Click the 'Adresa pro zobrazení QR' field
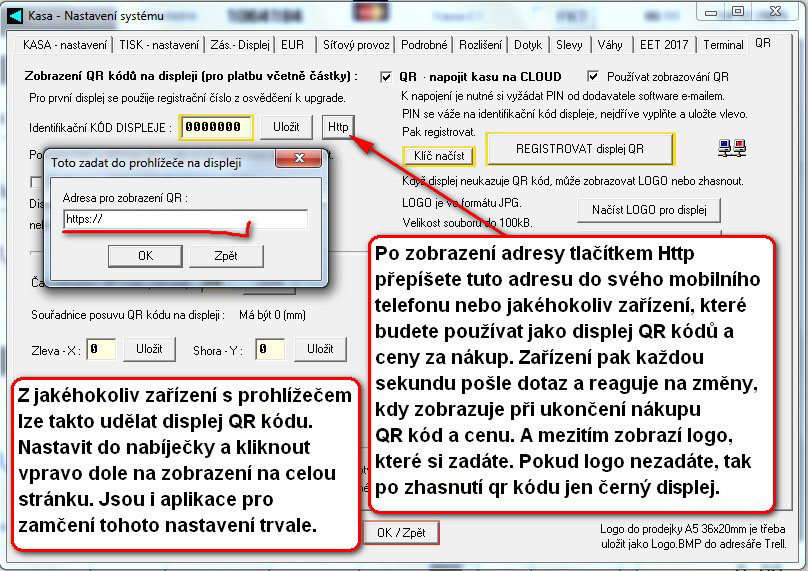 [x=183, y=219]
